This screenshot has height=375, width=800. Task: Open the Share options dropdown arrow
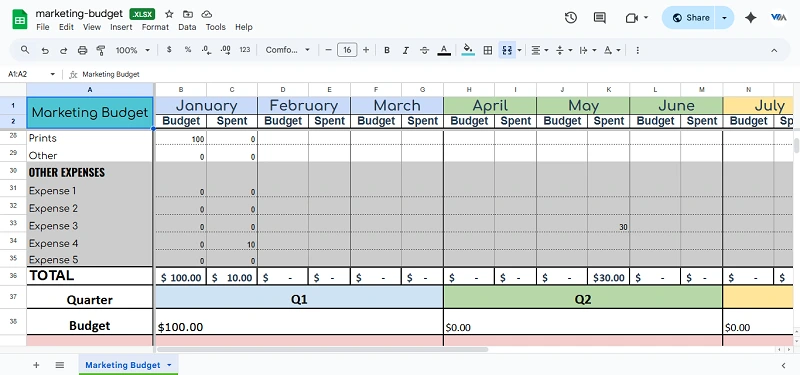coord(724,18)
